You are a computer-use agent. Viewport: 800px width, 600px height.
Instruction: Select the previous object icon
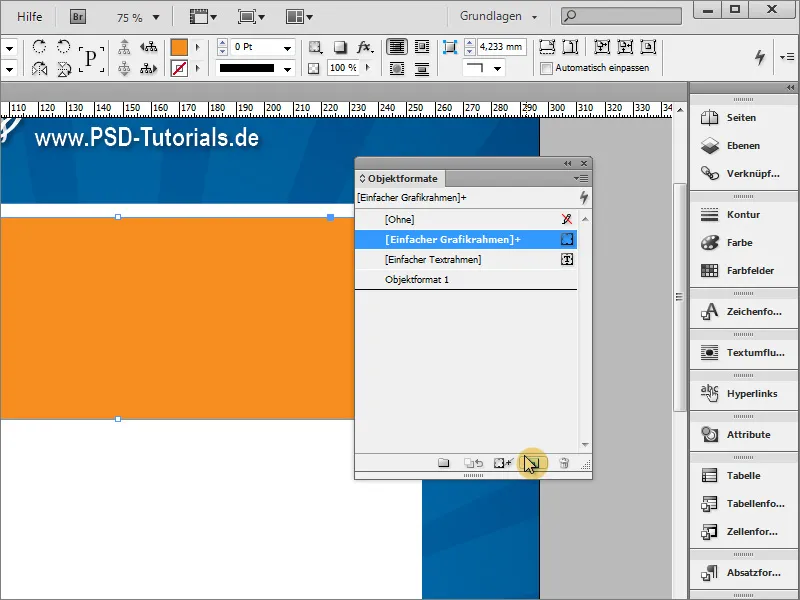point(148,47)
